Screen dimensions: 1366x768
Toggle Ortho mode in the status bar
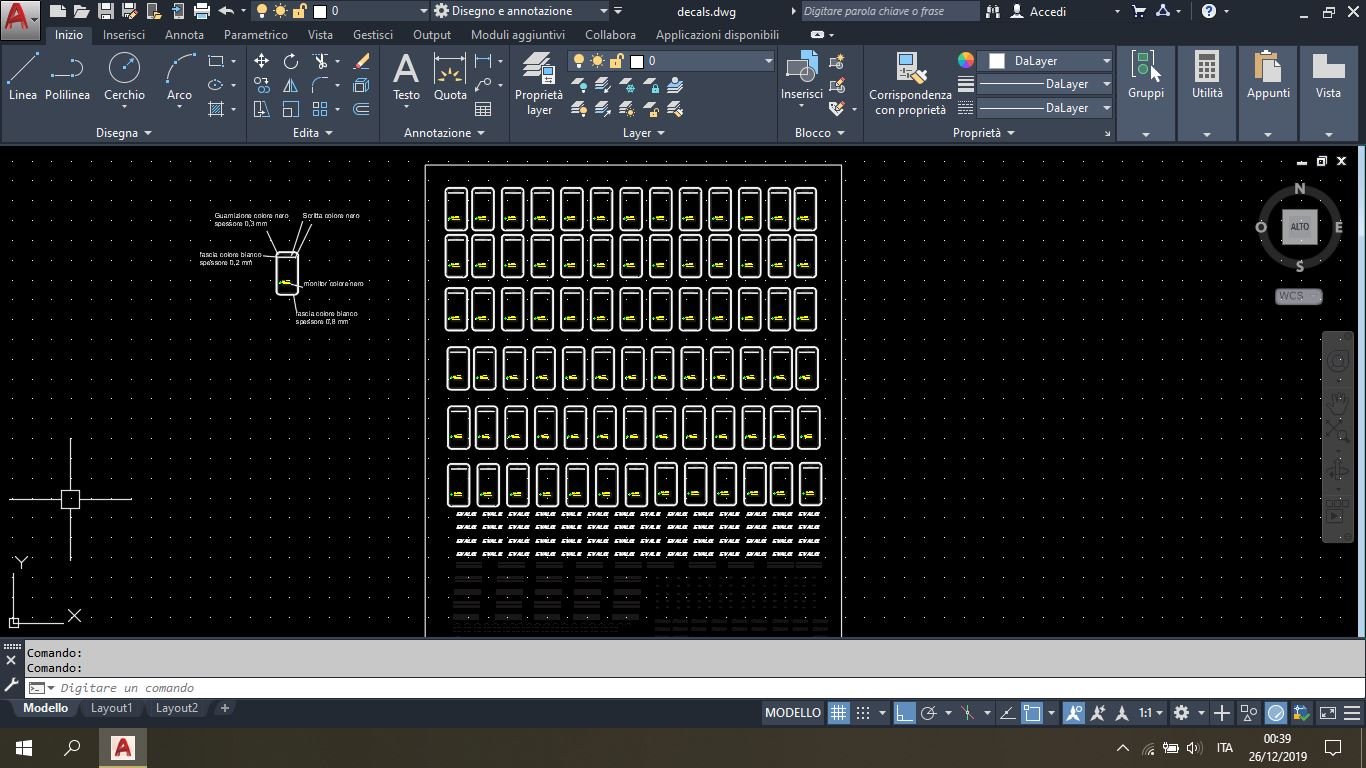coord(904,713)
